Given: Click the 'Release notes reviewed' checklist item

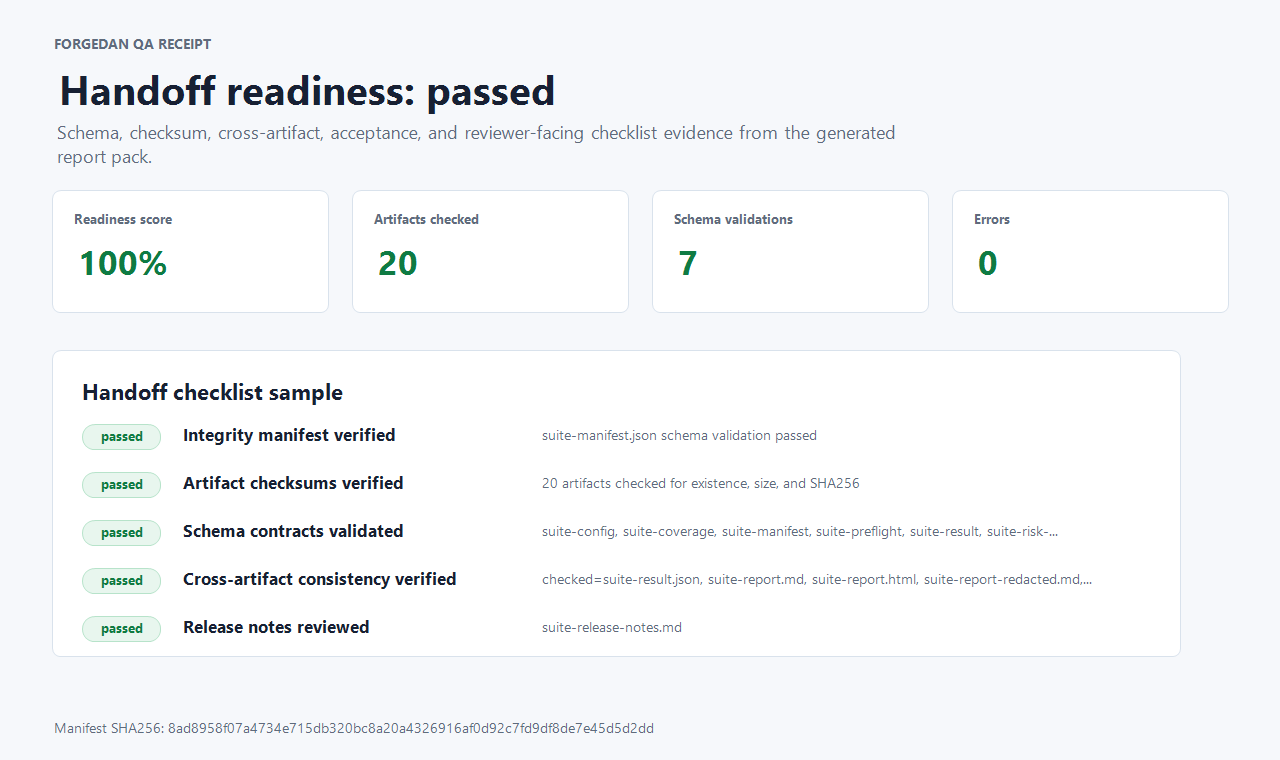Looking at the screenshot, I should point(276,627).
